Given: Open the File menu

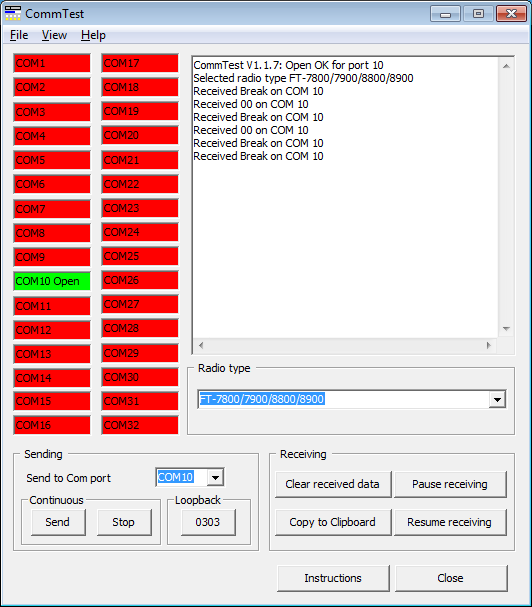Looking at the screenshot, I should click(x=19, y=35).
